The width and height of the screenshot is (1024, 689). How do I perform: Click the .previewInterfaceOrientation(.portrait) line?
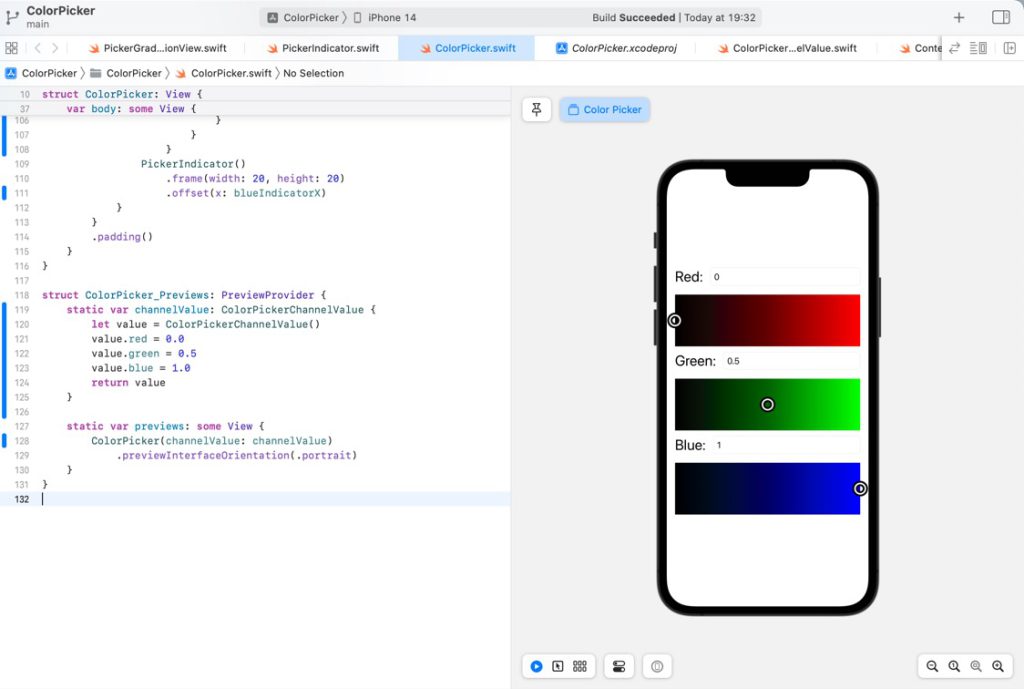236,455
